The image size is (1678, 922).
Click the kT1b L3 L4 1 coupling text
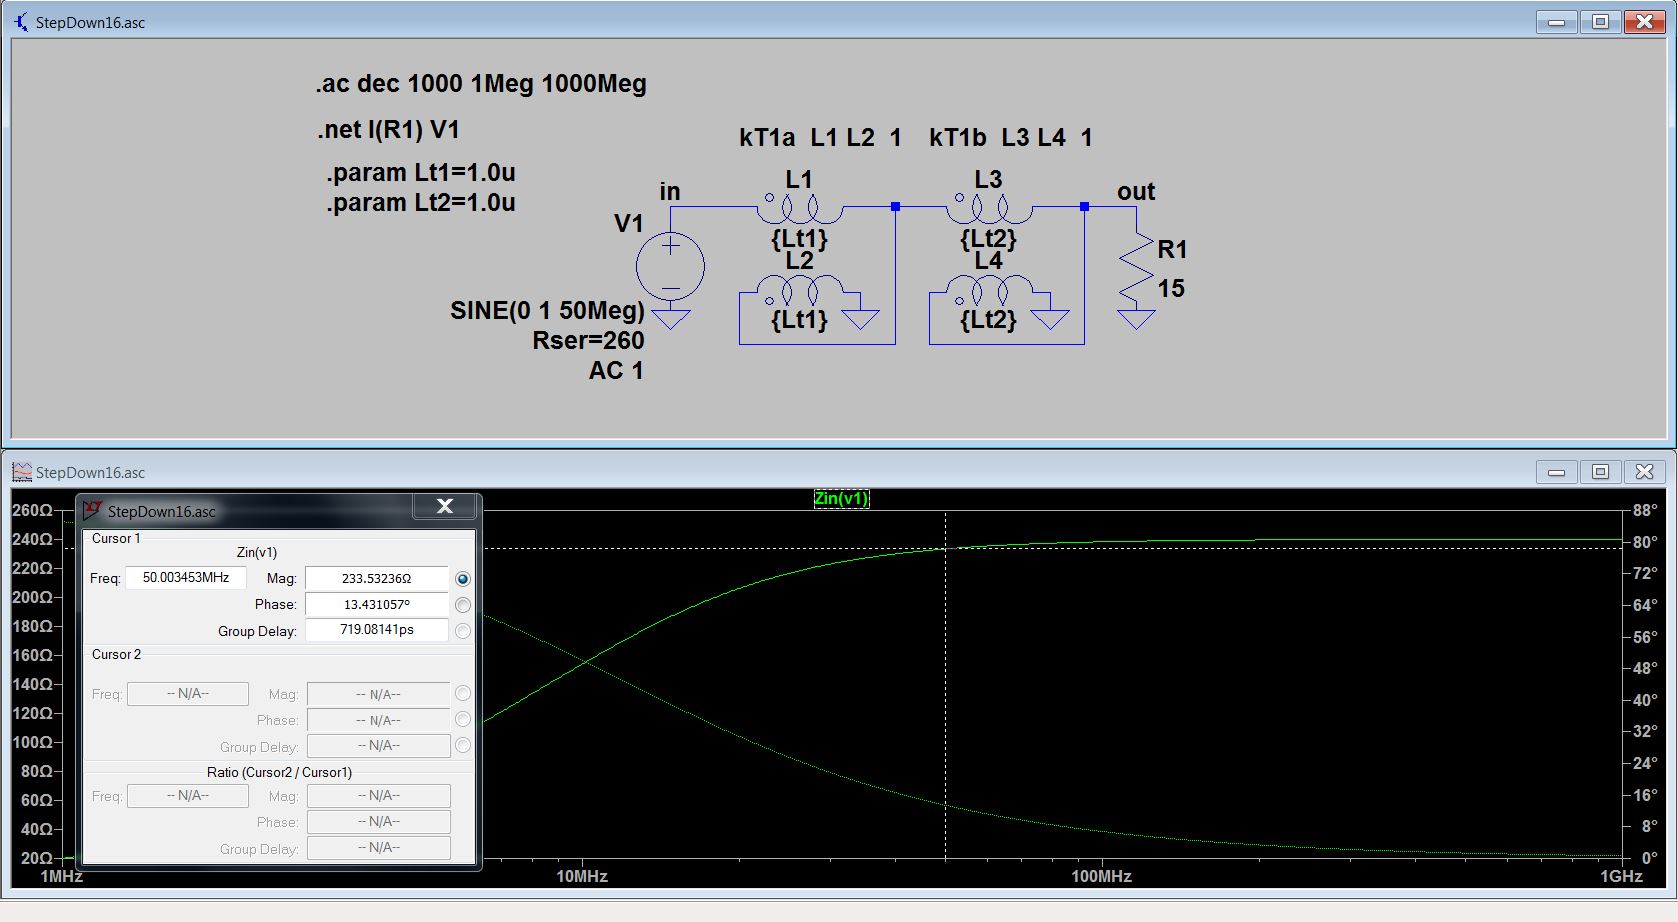(x=1010, y=138)
